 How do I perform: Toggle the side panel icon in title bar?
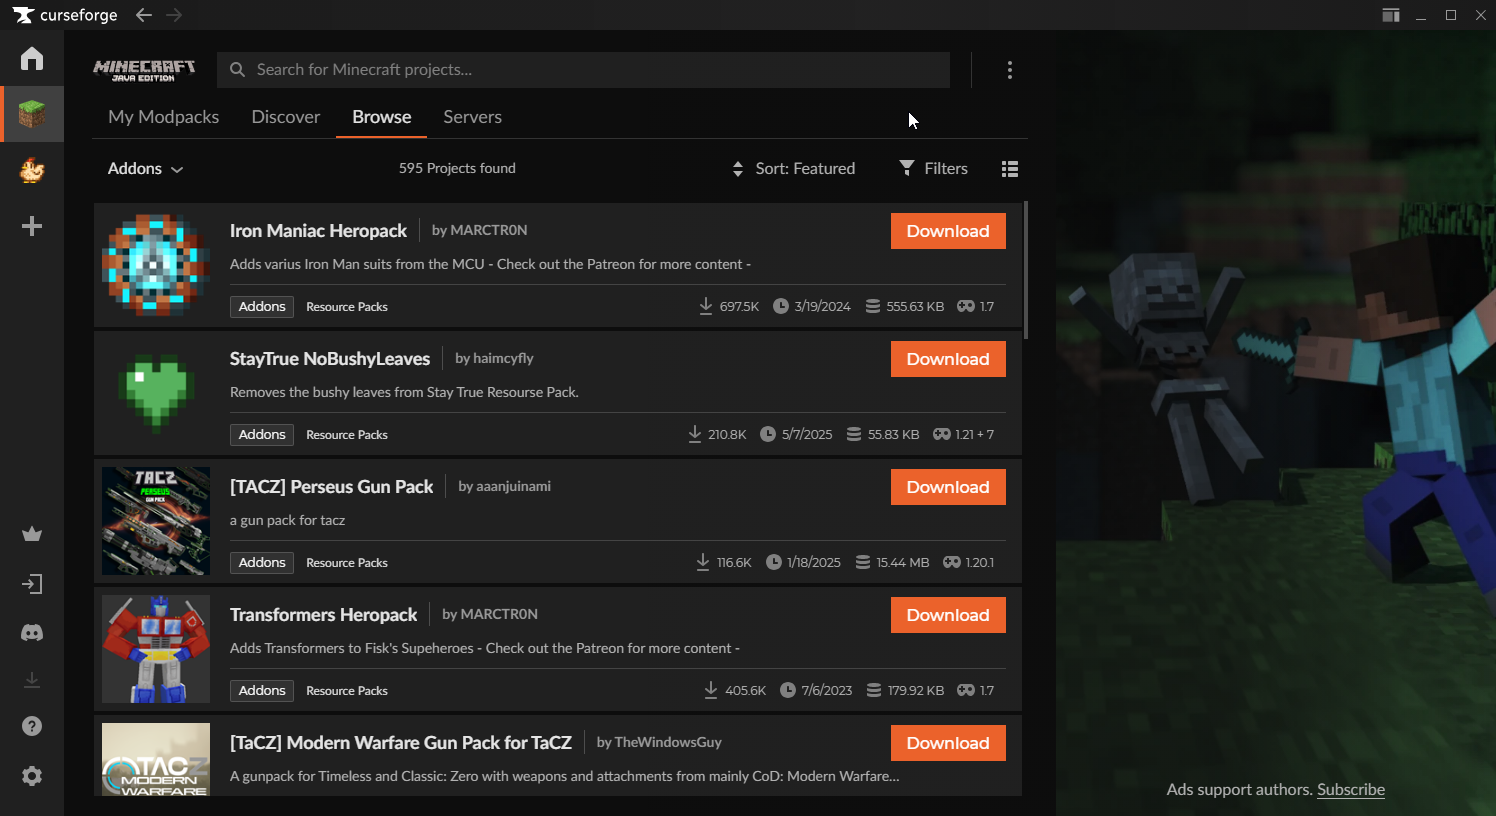(1391, 15)
